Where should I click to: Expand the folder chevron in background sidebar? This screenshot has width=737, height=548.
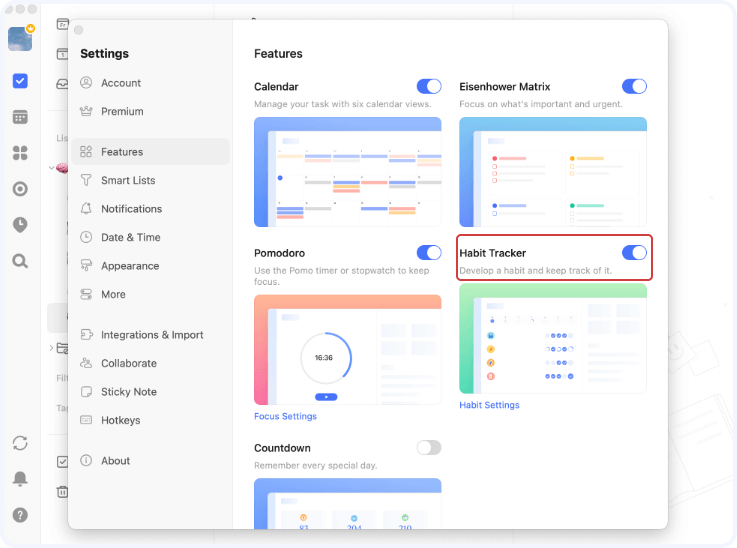coord(51,348)
